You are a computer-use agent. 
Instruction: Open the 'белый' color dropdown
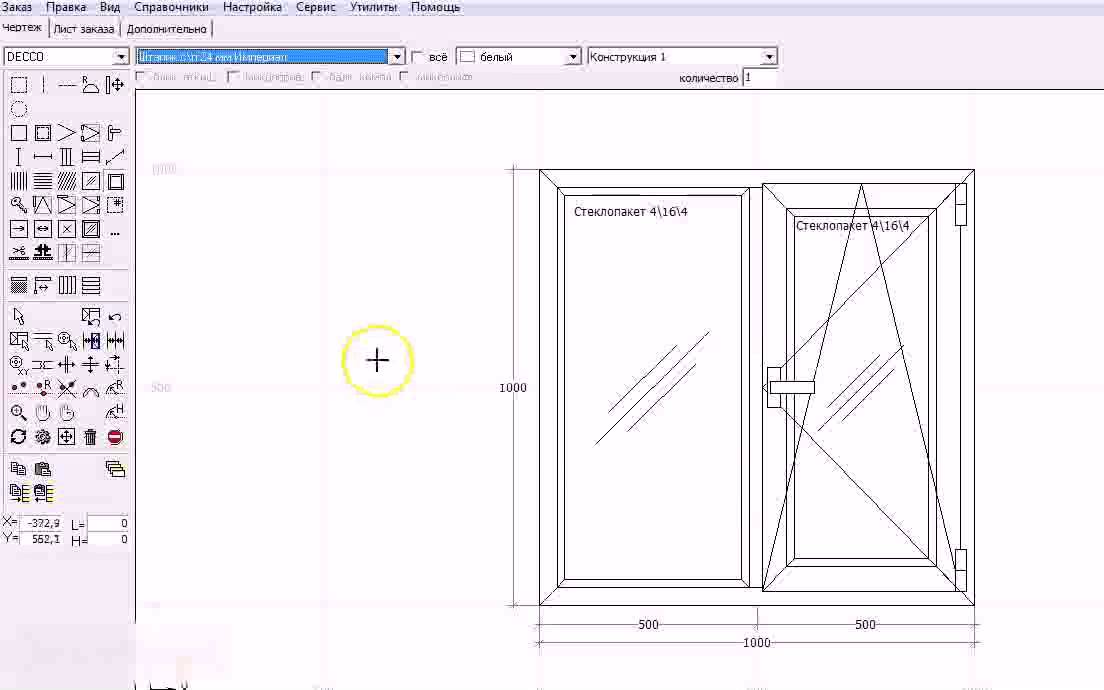point(573,56)
